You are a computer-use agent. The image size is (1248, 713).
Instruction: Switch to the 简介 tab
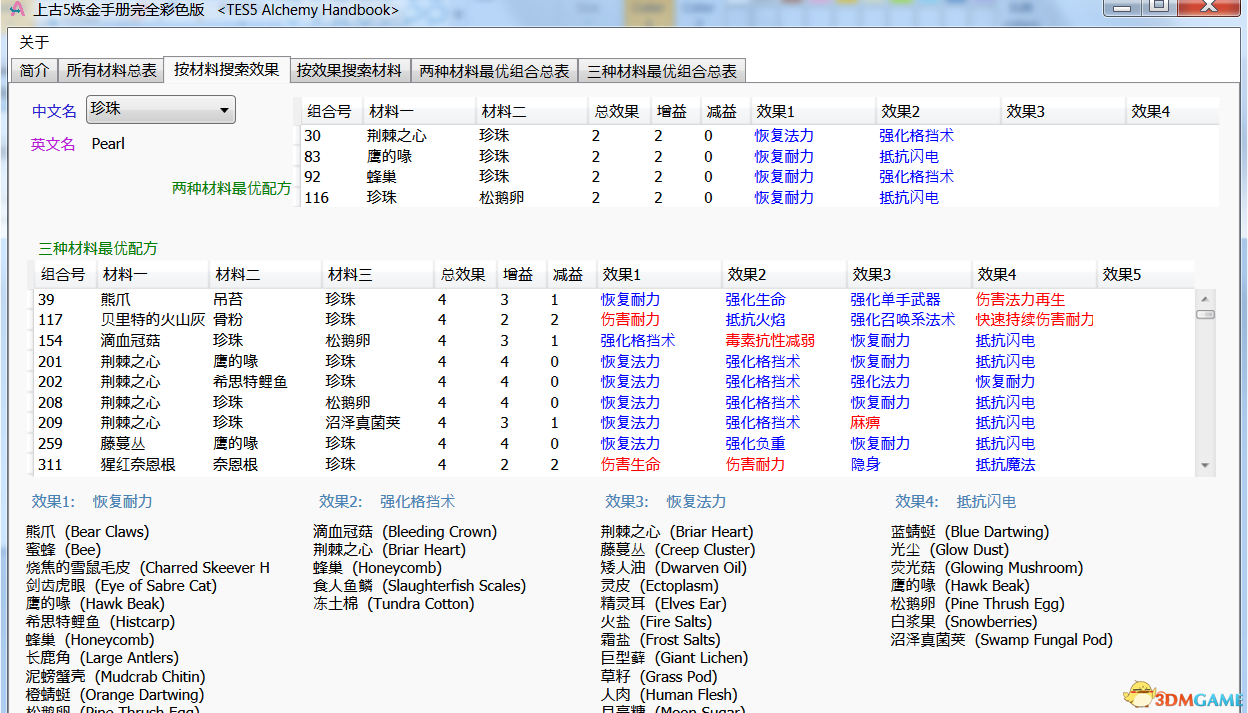click(34, 71)
